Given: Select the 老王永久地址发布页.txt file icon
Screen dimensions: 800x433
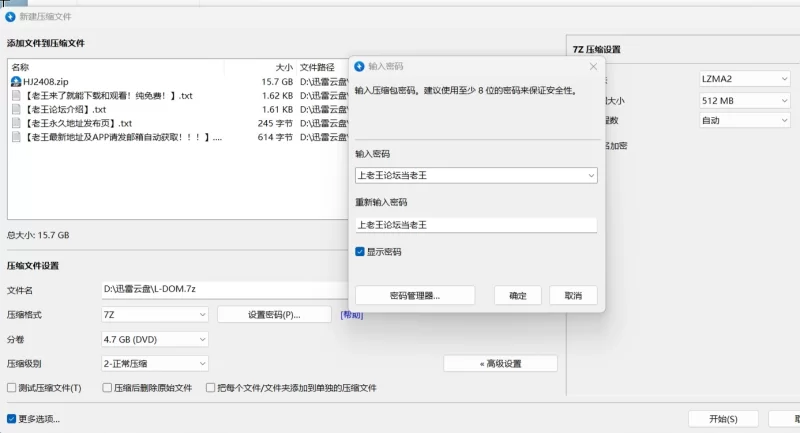Looking at the screenshot, I should (16, 124).
